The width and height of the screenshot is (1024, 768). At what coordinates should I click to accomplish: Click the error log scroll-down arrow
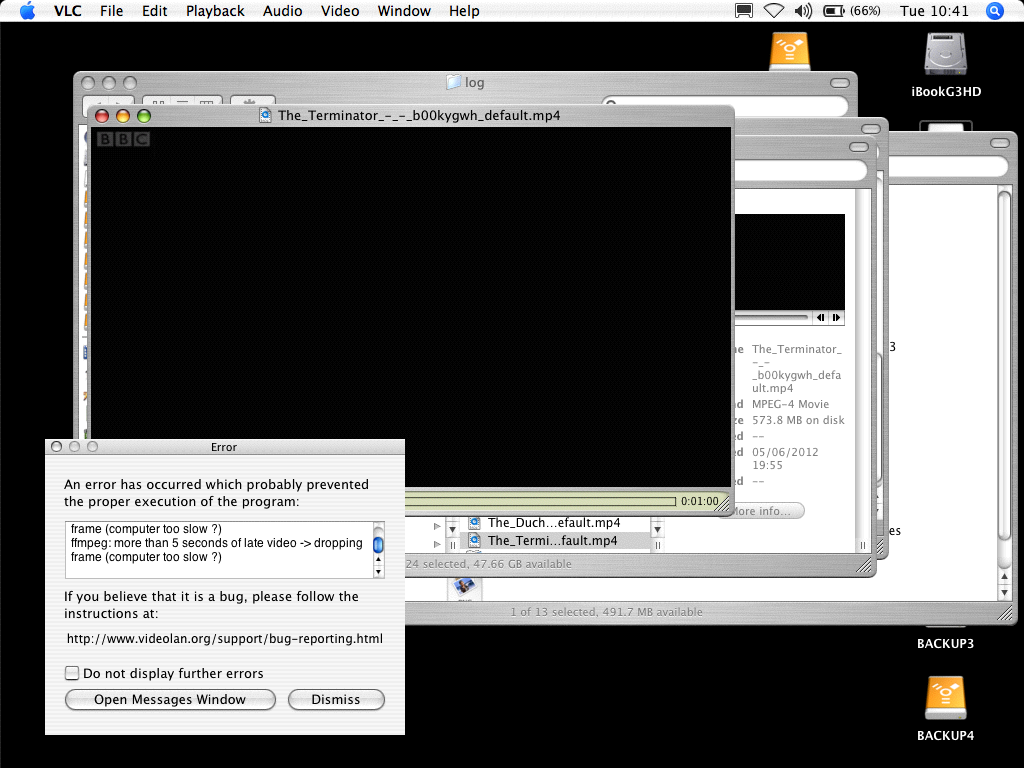point(378,571)
